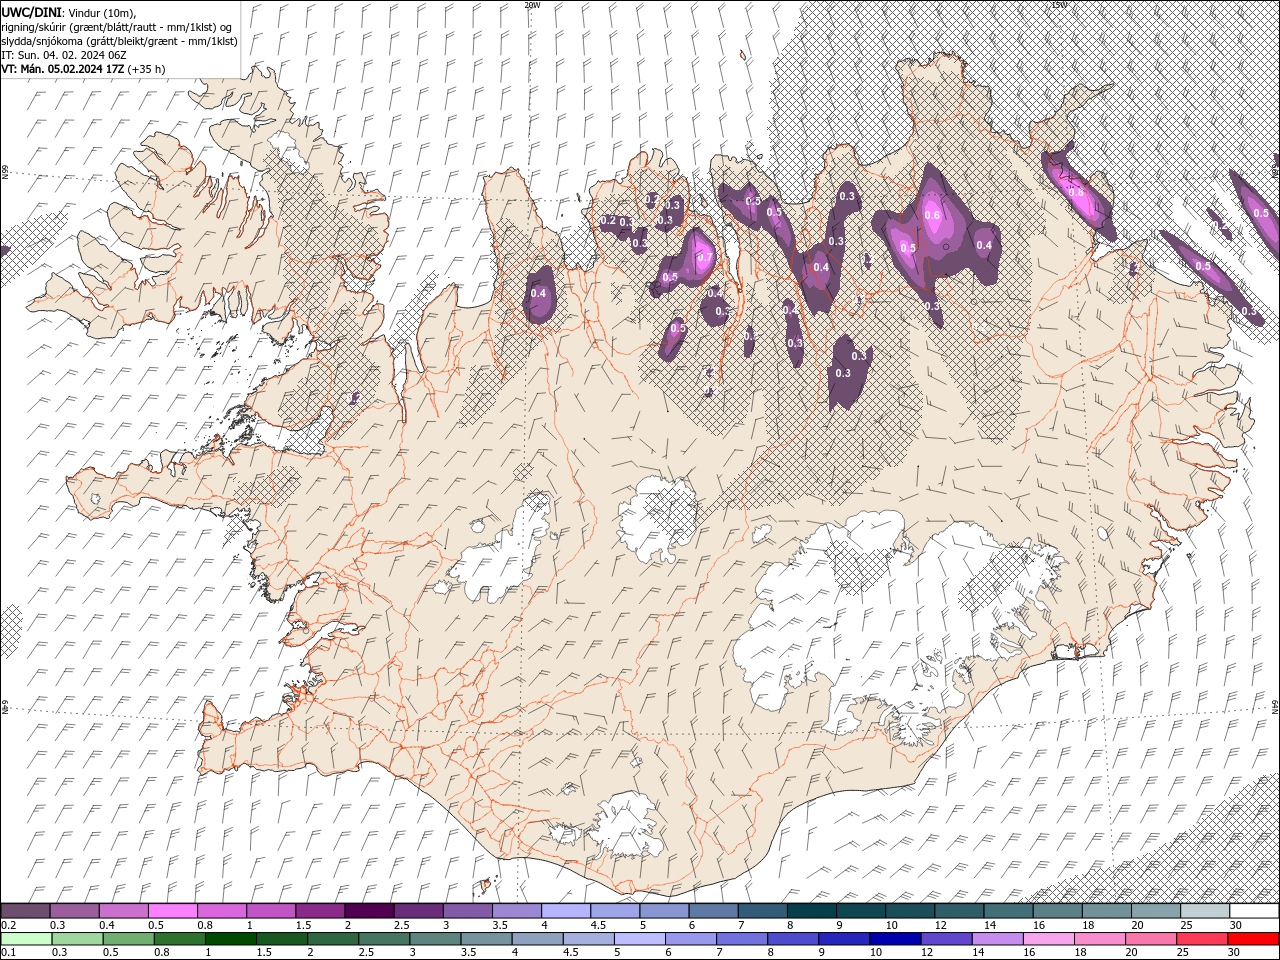Click the rain-scale swatch between 20 and 25
Screen dimensions: 1280x960
1150,939
